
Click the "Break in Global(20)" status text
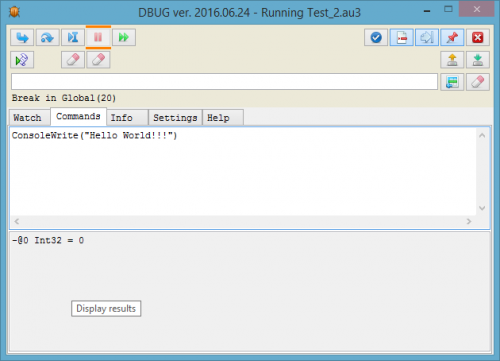coord(64,98)
